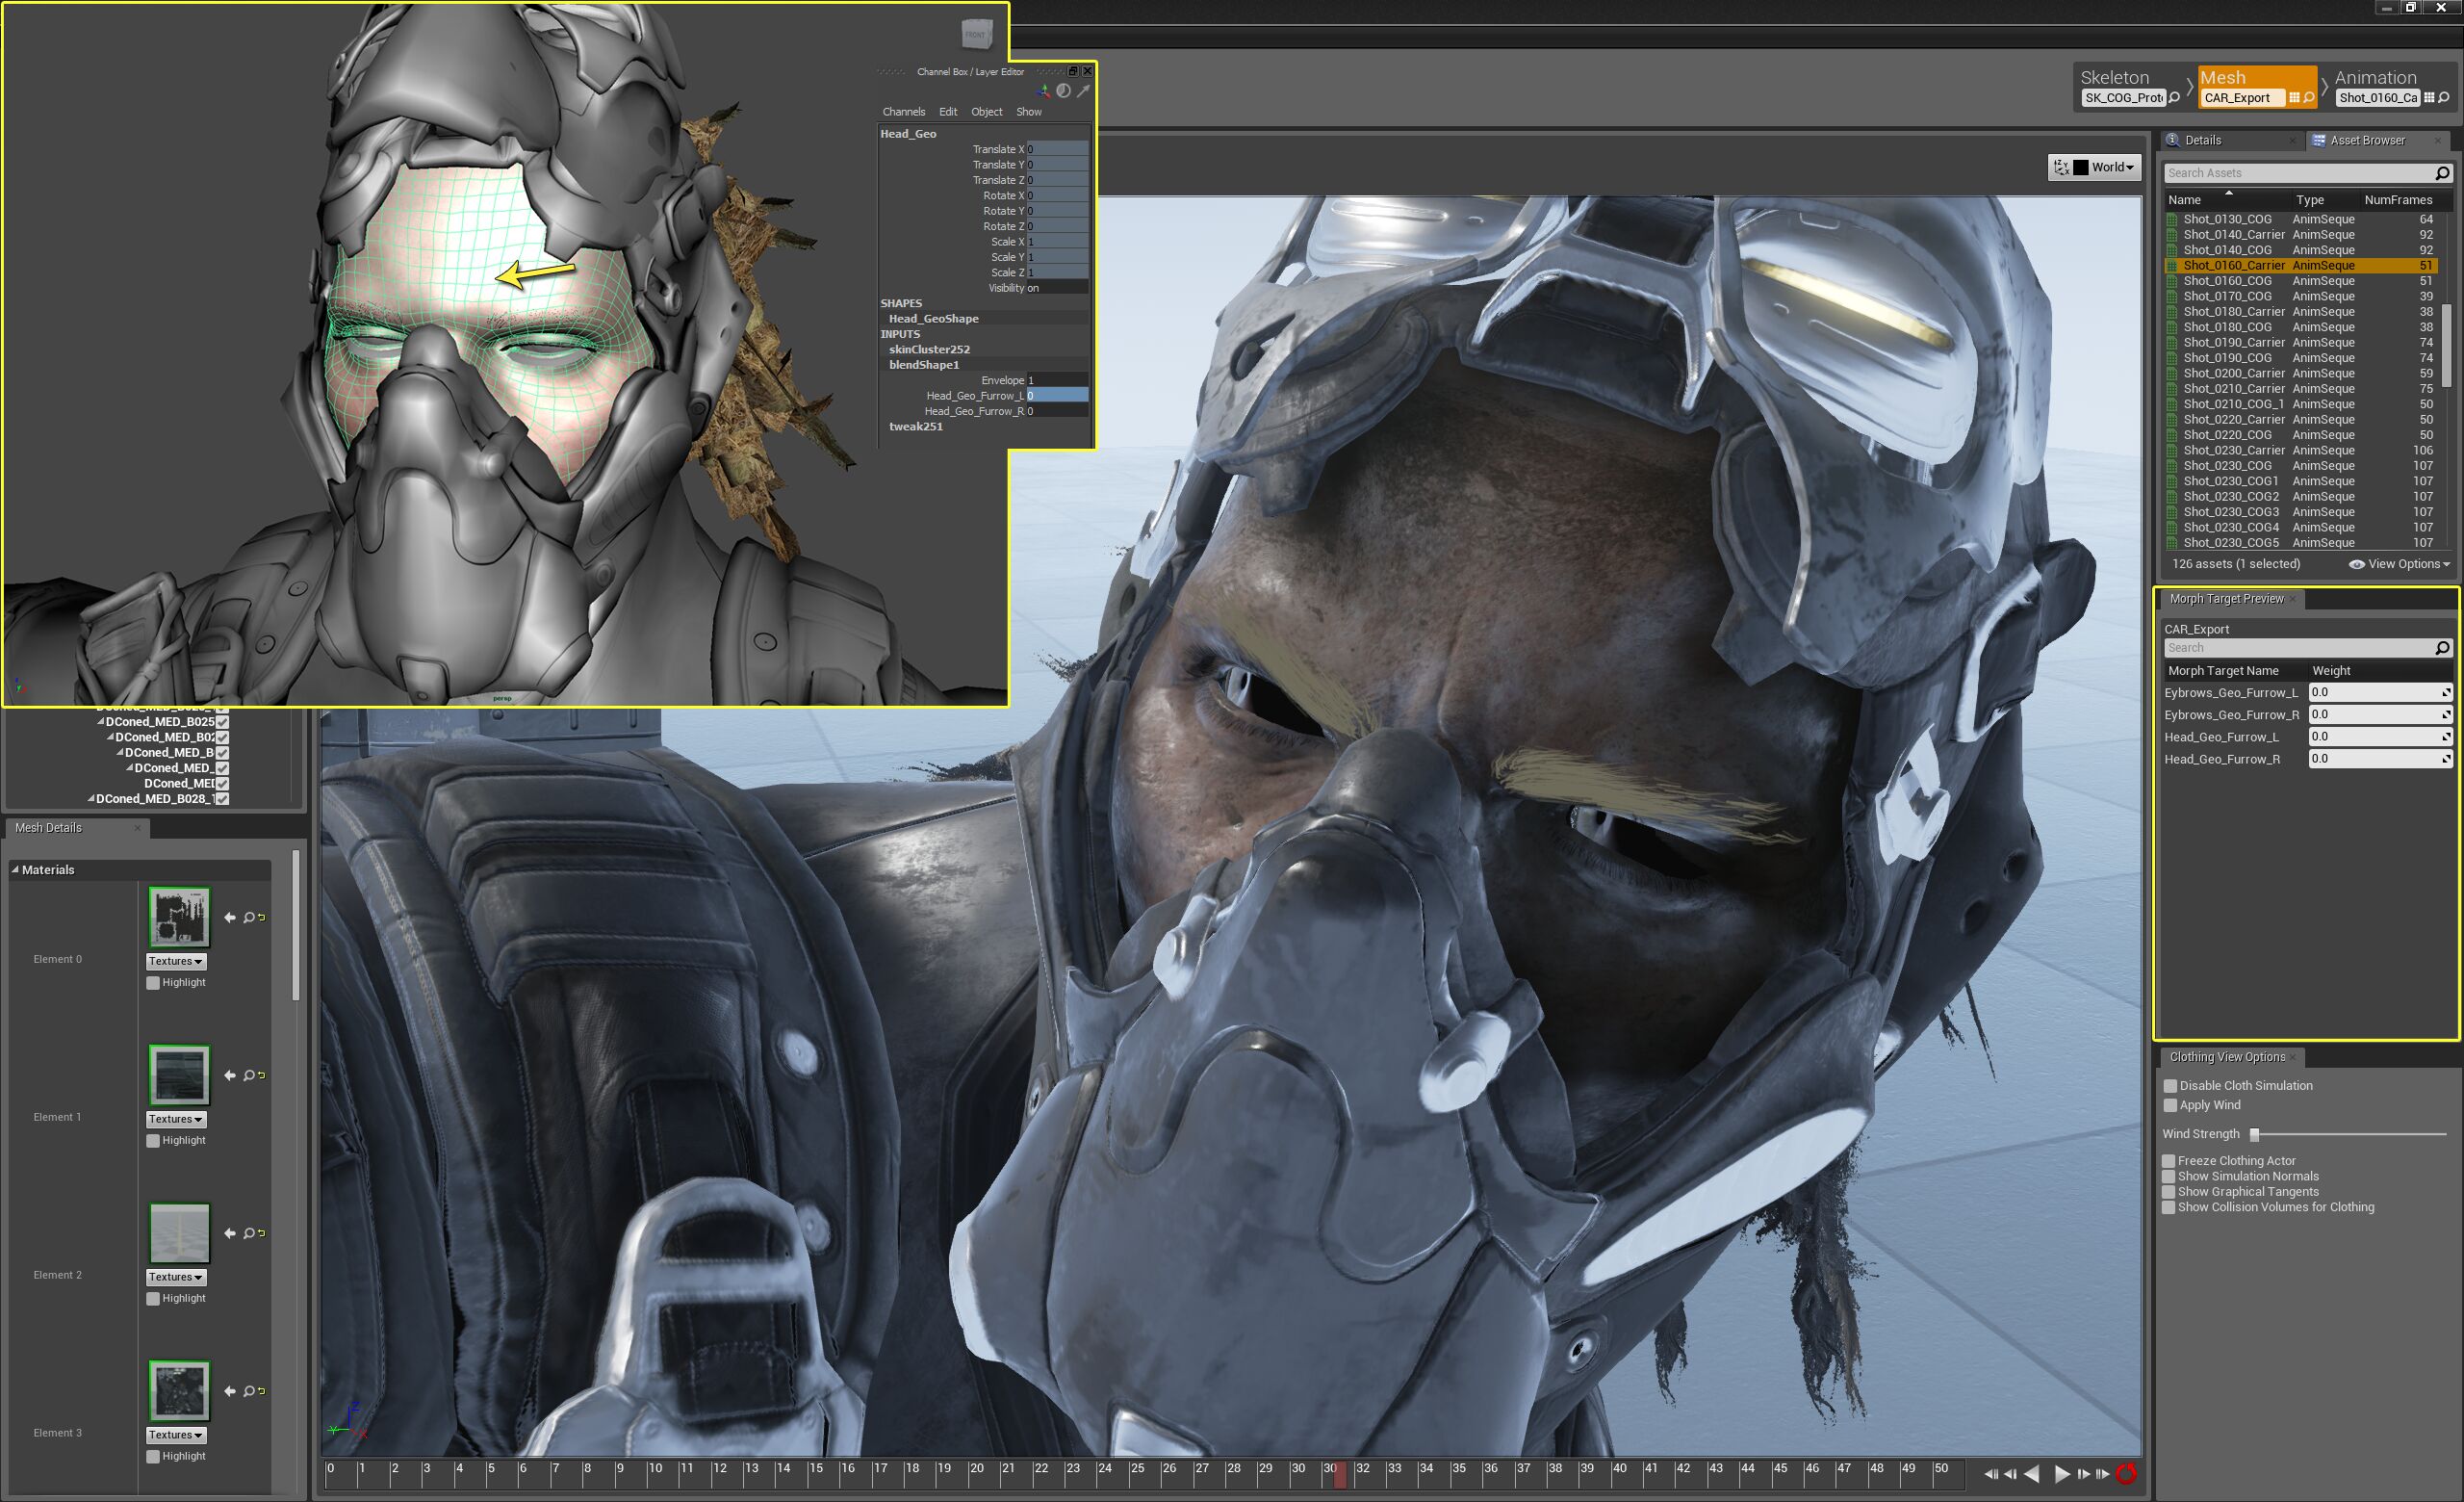
Task: Switch to the Details tab
Action: coord(2202,140)
